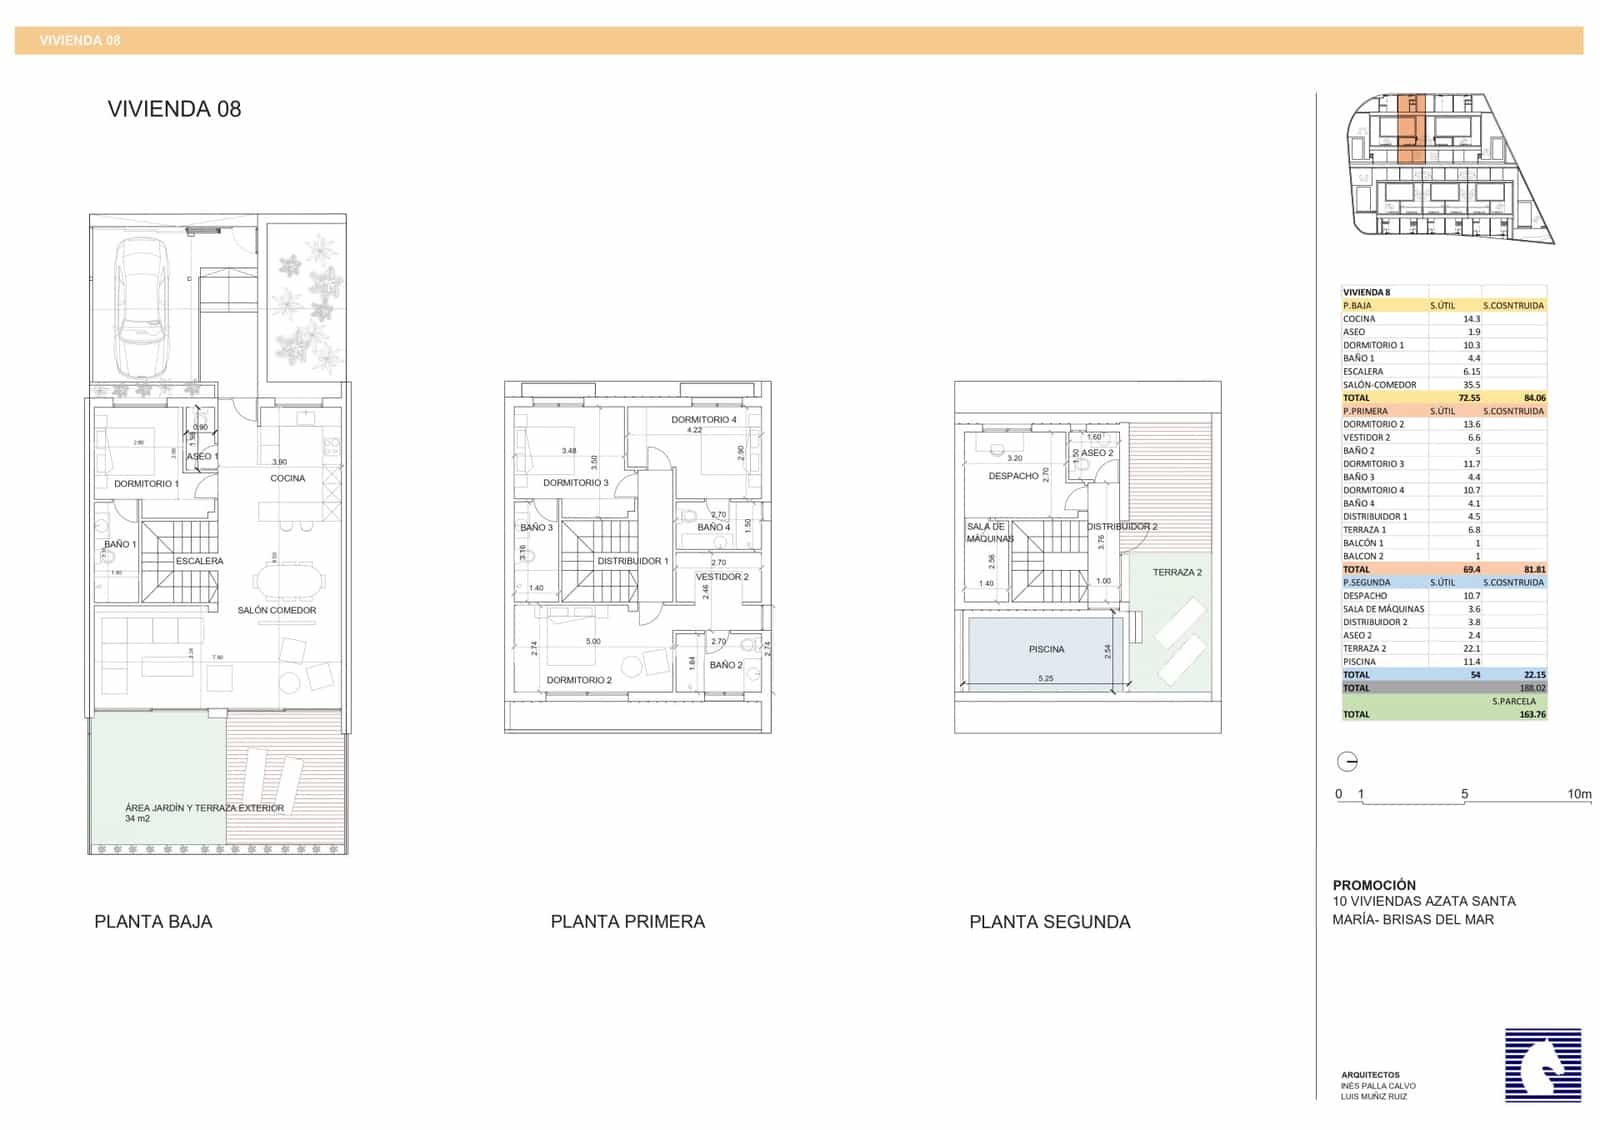Click the P.BAJA table header row
The image size is (1600, 1130).
[1444, 306]
